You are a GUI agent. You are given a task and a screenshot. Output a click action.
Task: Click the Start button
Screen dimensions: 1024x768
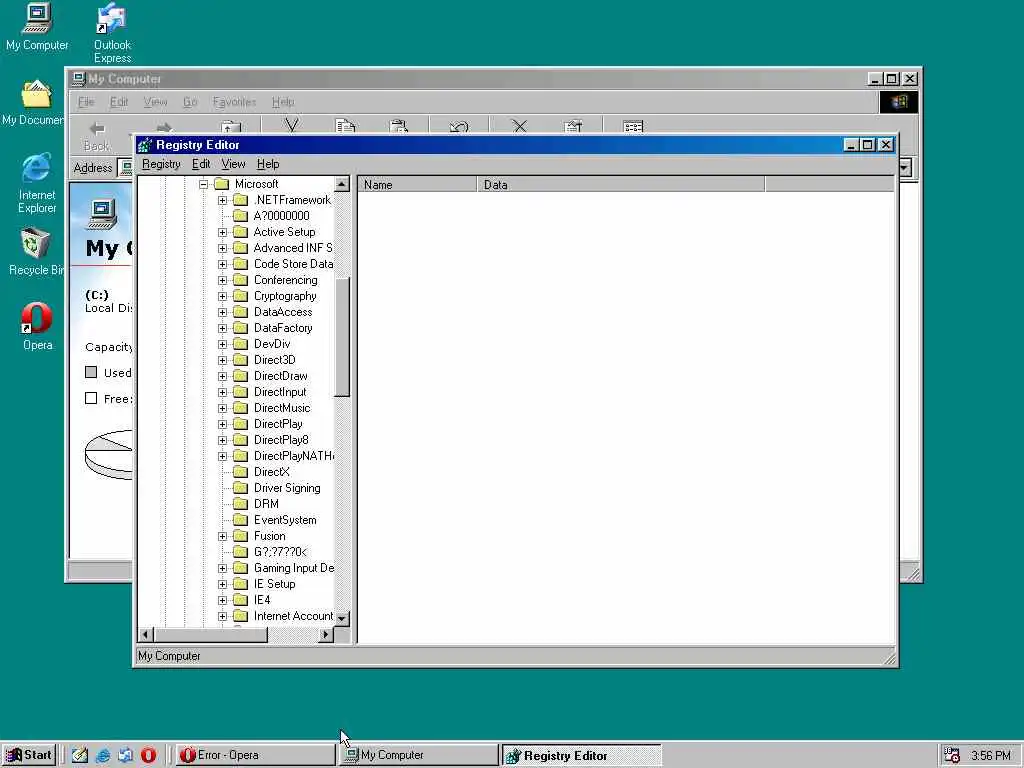[x=29, y=755]
